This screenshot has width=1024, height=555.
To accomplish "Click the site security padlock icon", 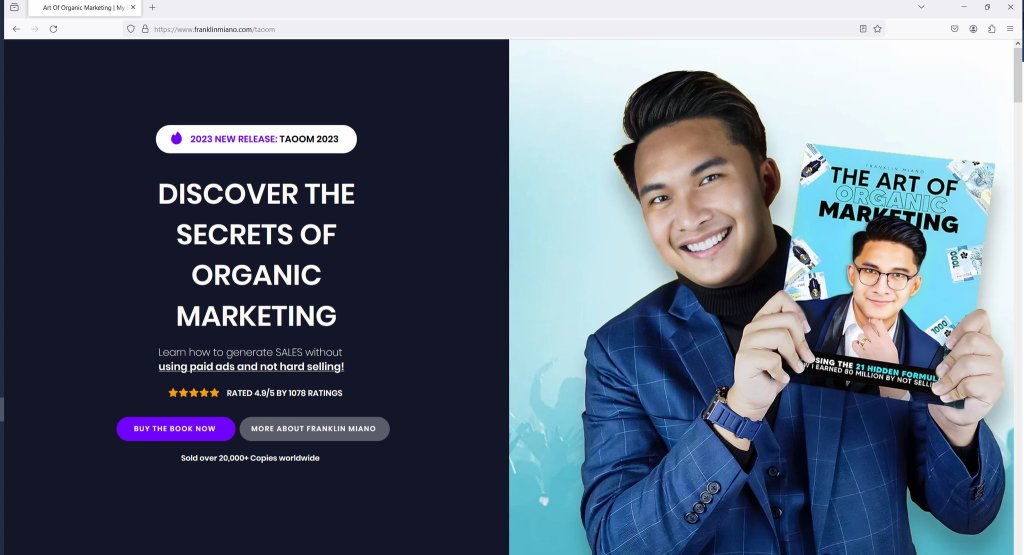I will pos(145,29).
